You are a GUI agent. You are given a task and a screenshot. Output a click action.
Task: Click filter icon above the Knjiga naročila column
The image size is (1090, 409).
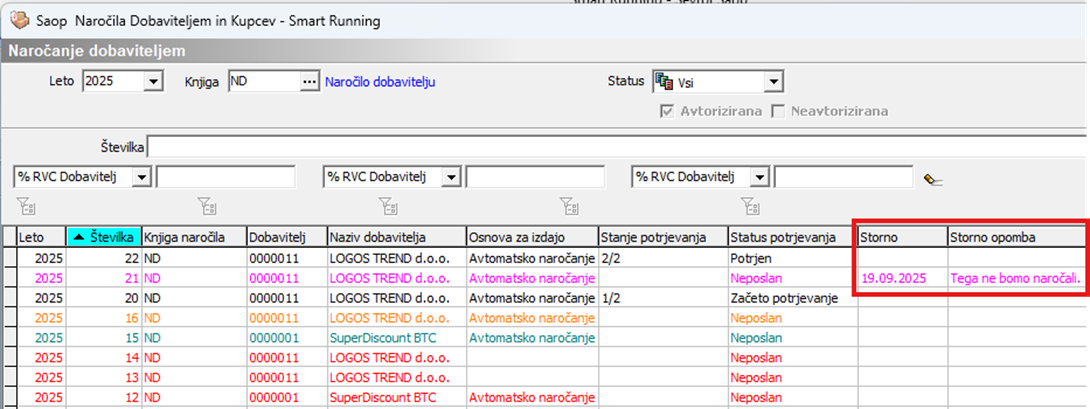(205, 205)
